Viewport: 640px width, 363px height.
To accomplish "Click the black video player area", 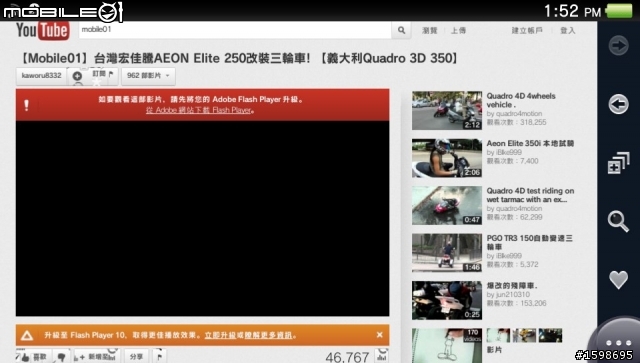I will (x=202, y=218).
